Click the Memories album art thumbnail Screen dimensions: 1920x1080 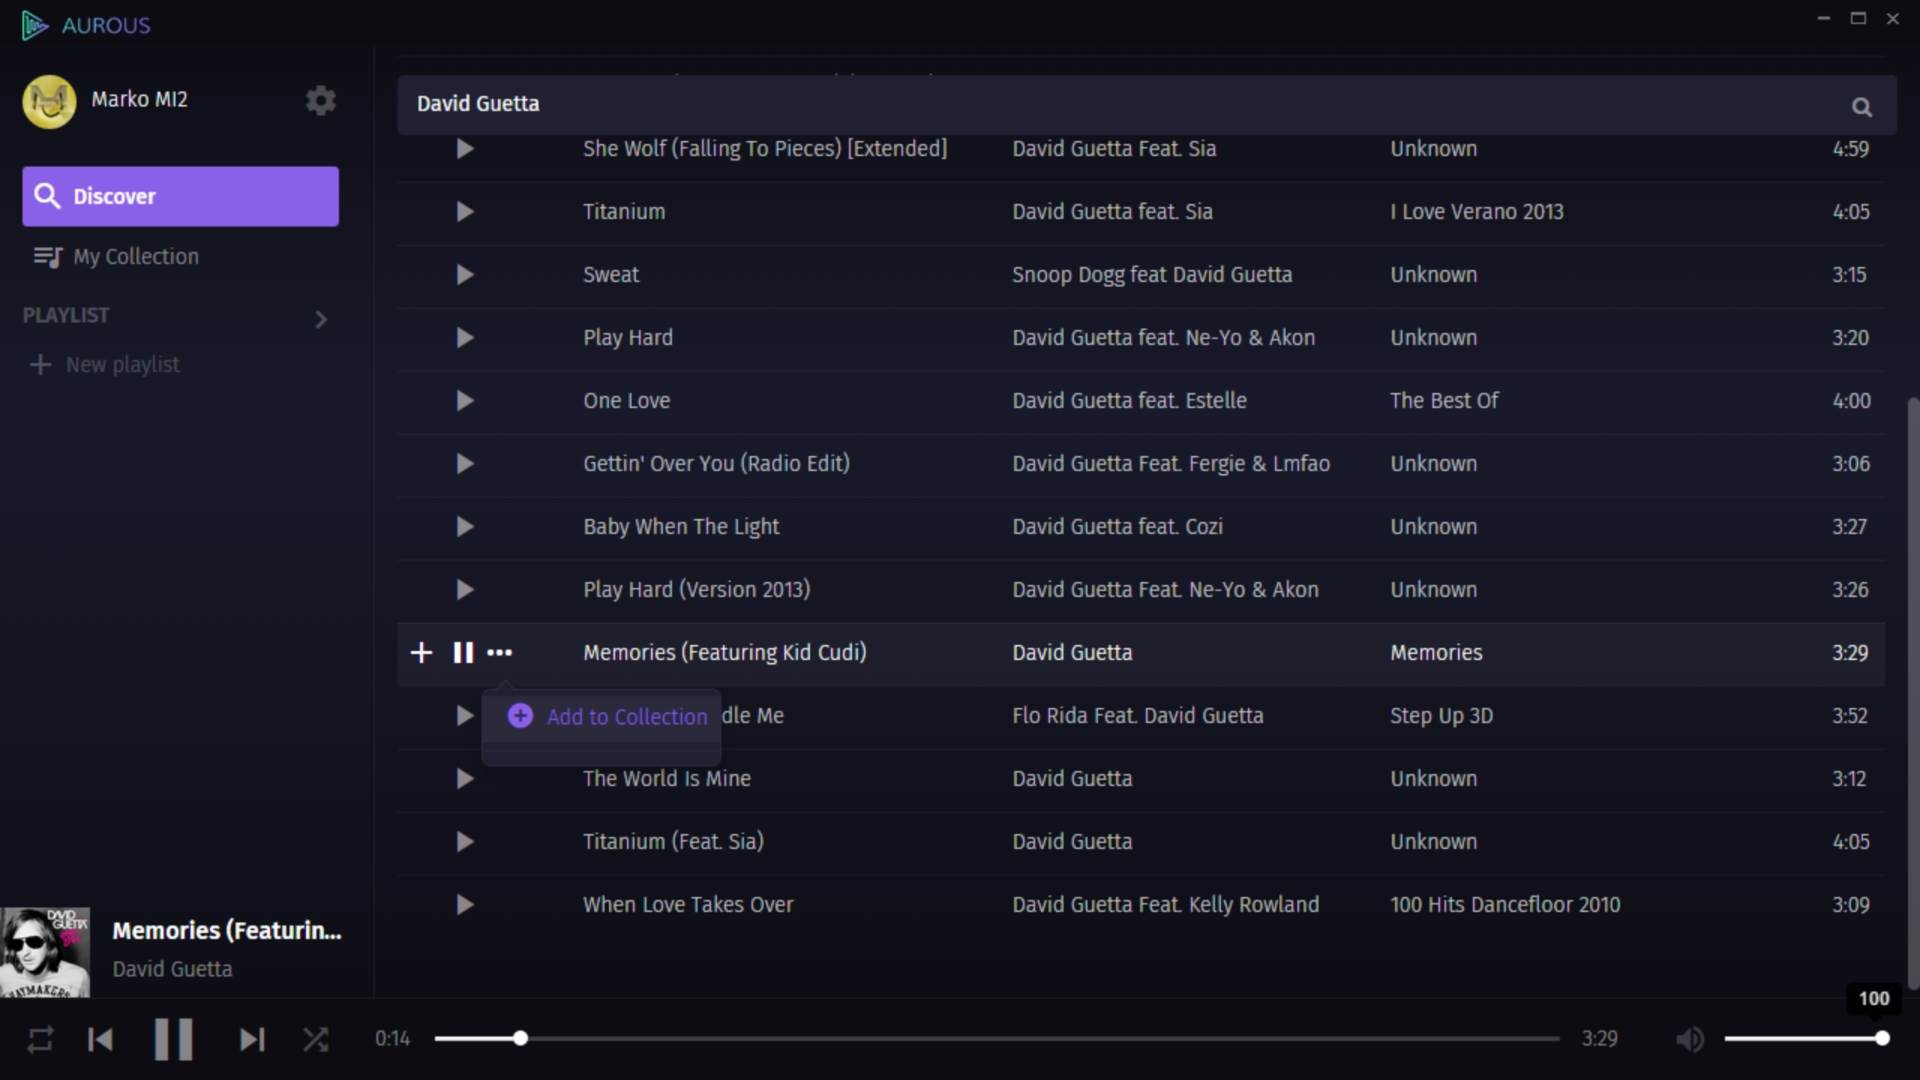pos(45,952)
